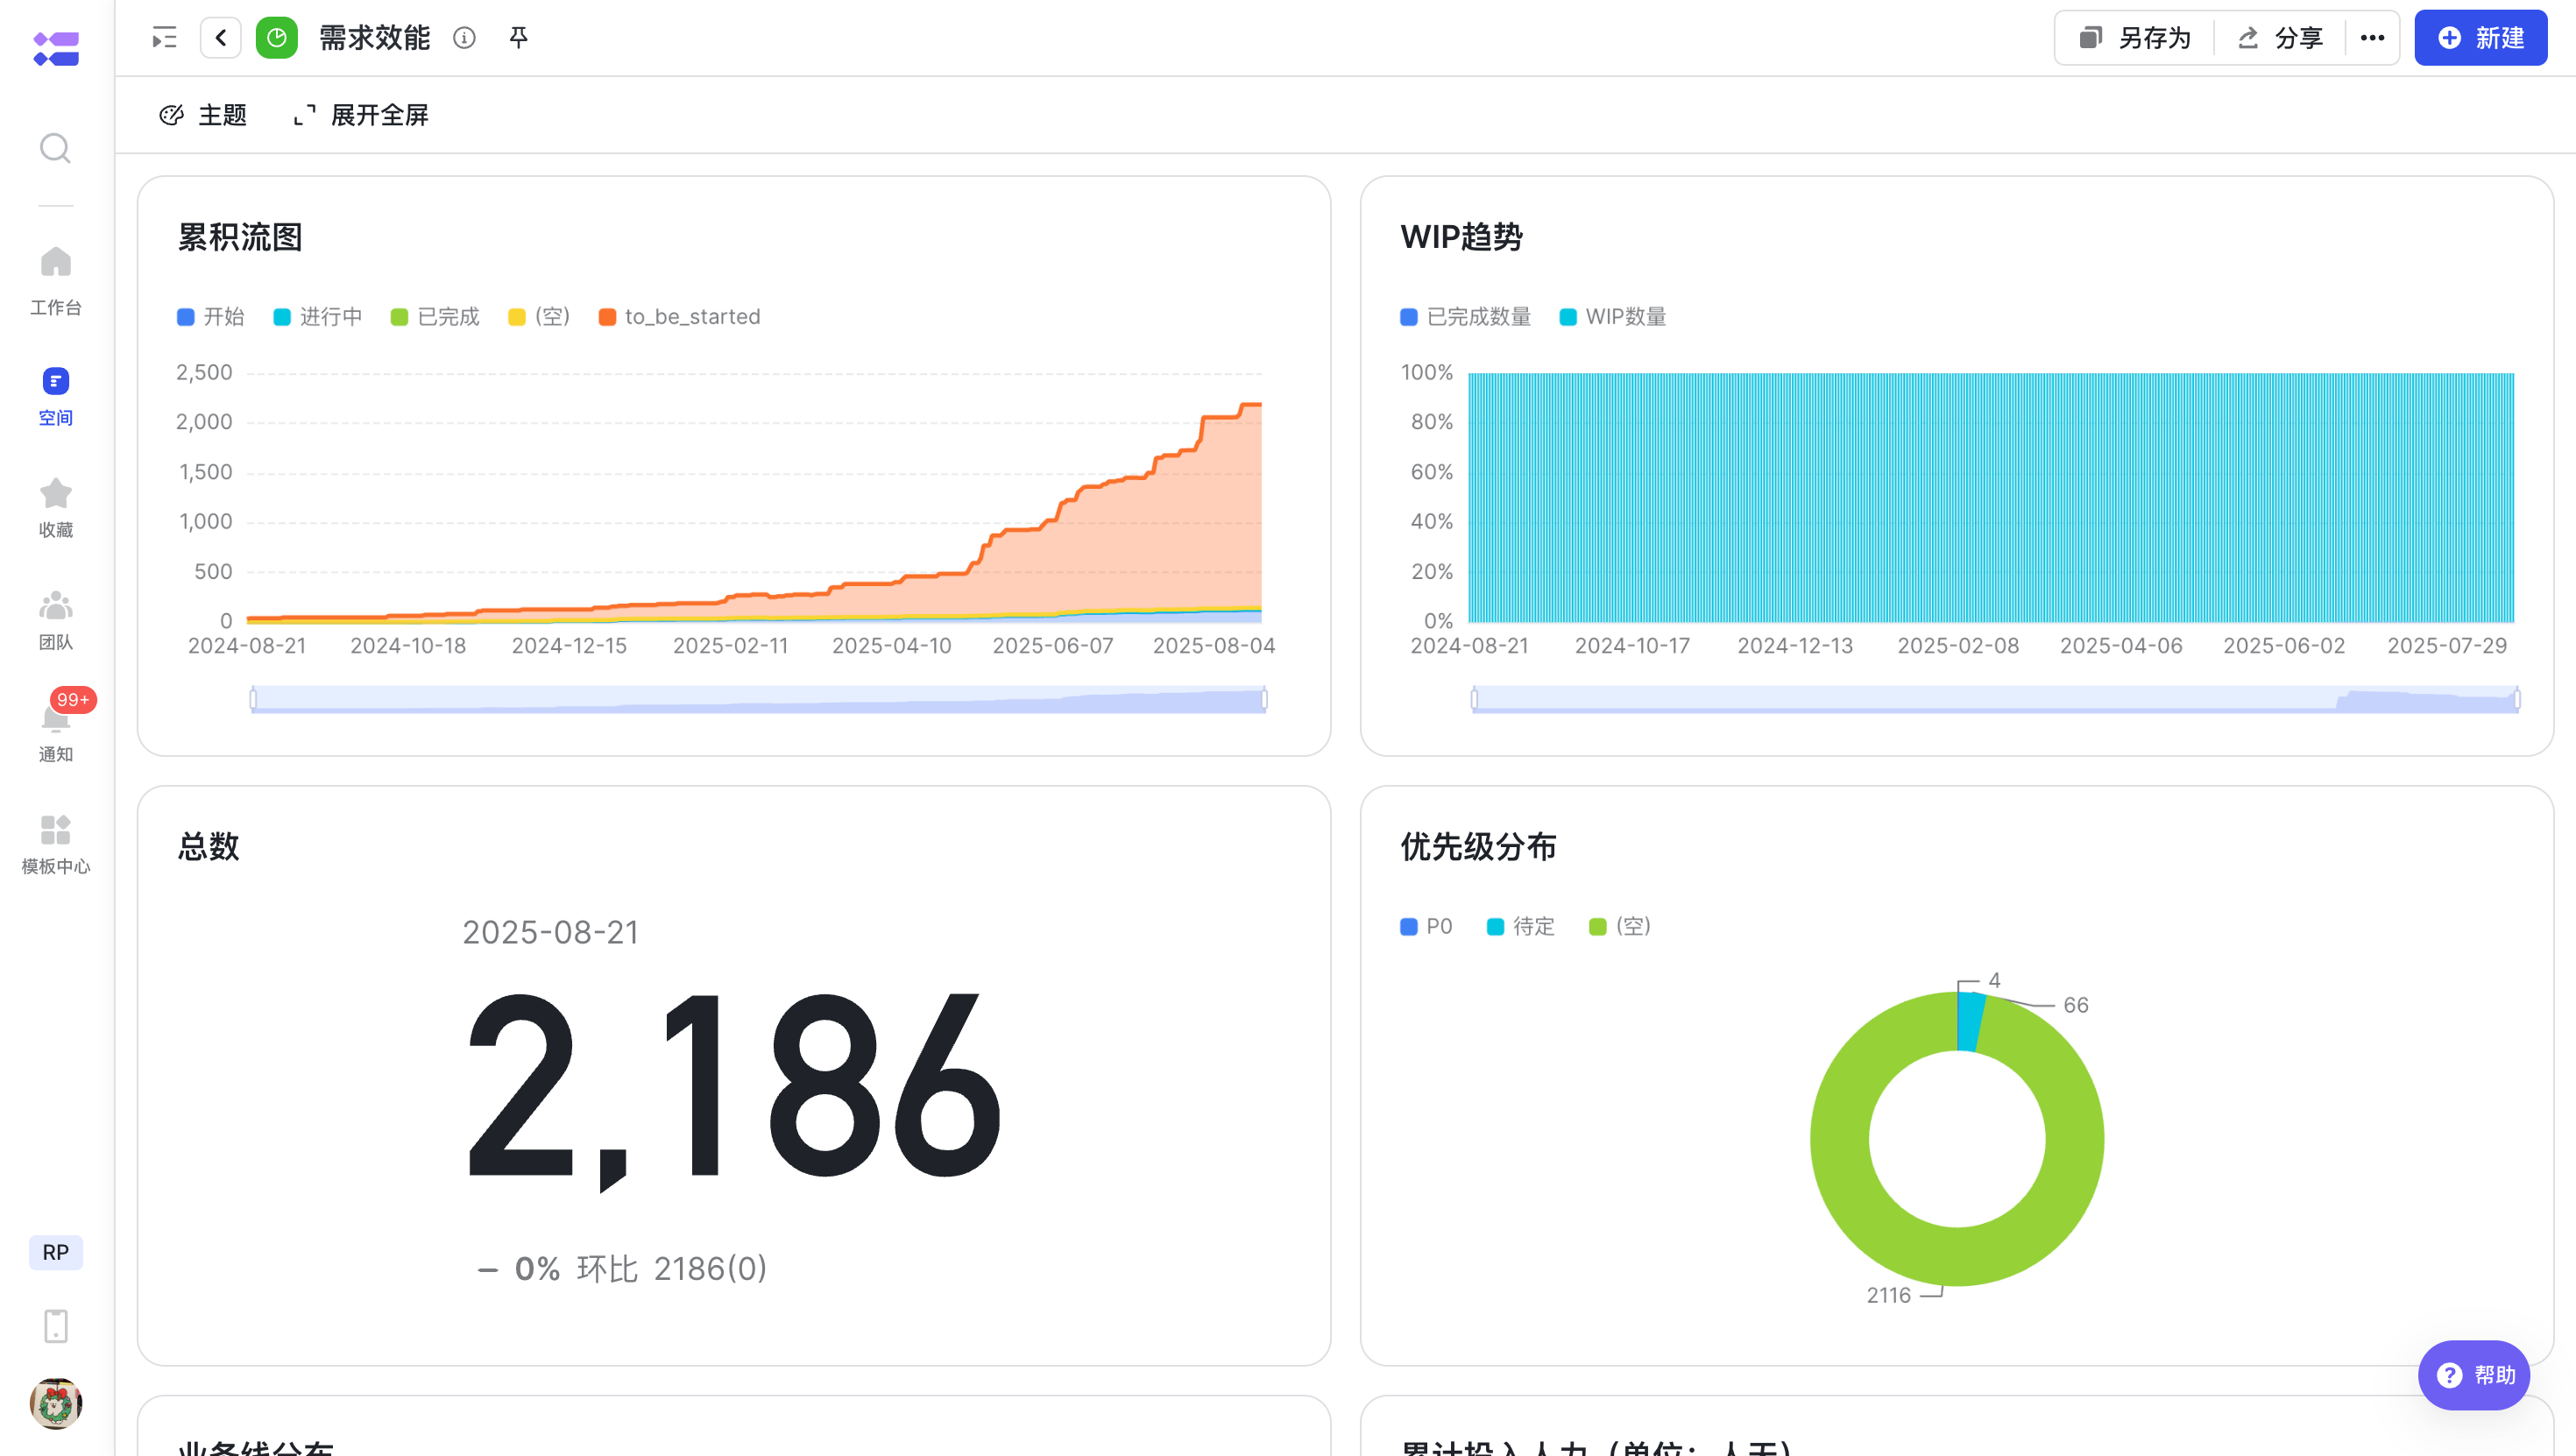
Task: Open the 帮助 help button
Action: (x=2475, y=1375)
